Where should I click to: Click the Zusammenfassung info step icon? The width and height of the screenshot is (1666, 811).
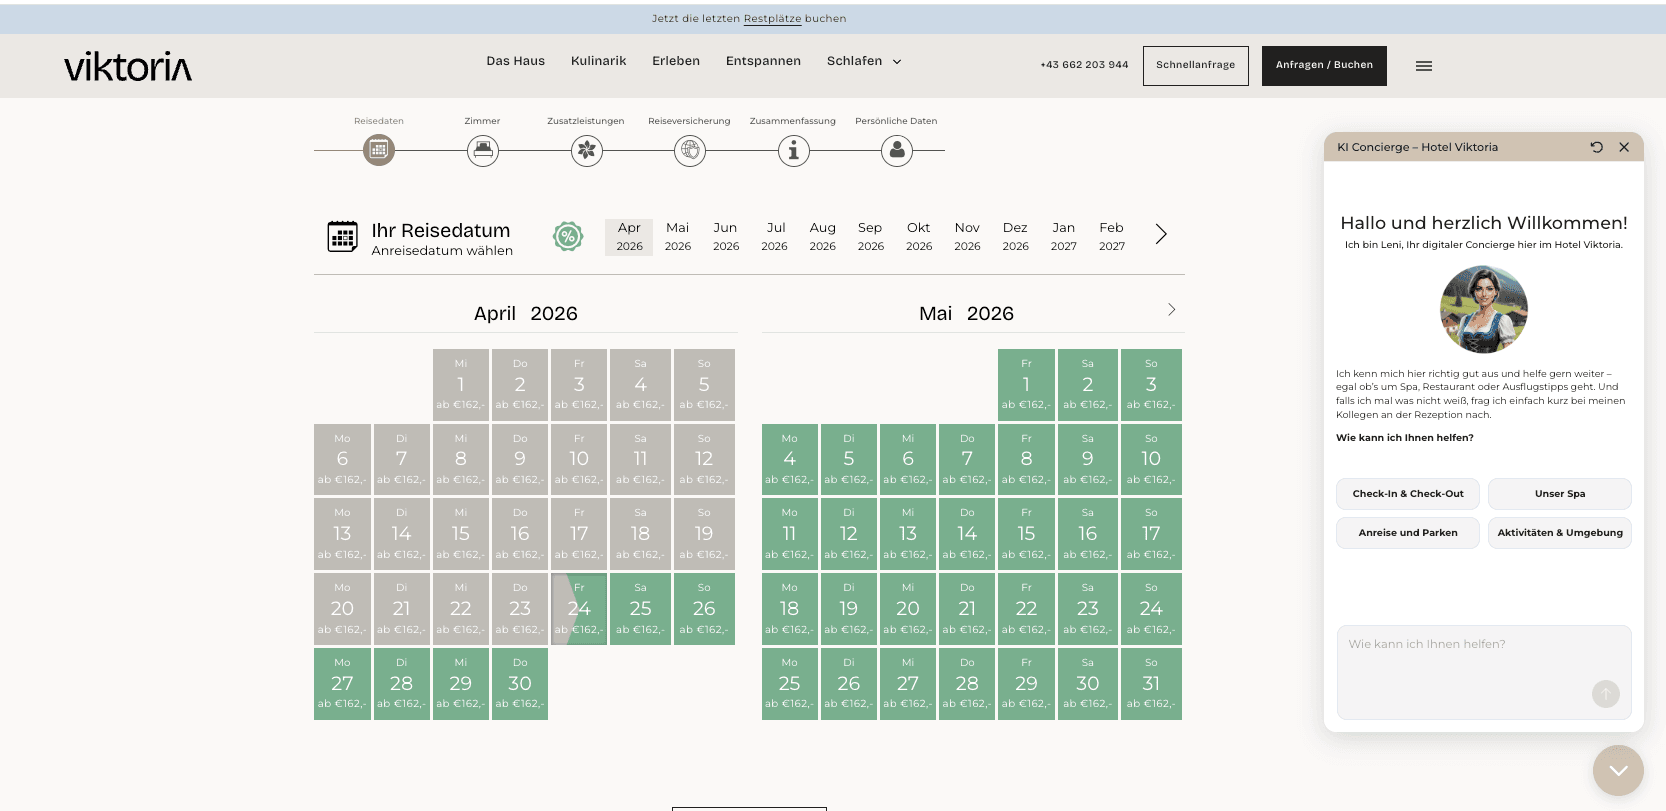click(x=794, y=150)
